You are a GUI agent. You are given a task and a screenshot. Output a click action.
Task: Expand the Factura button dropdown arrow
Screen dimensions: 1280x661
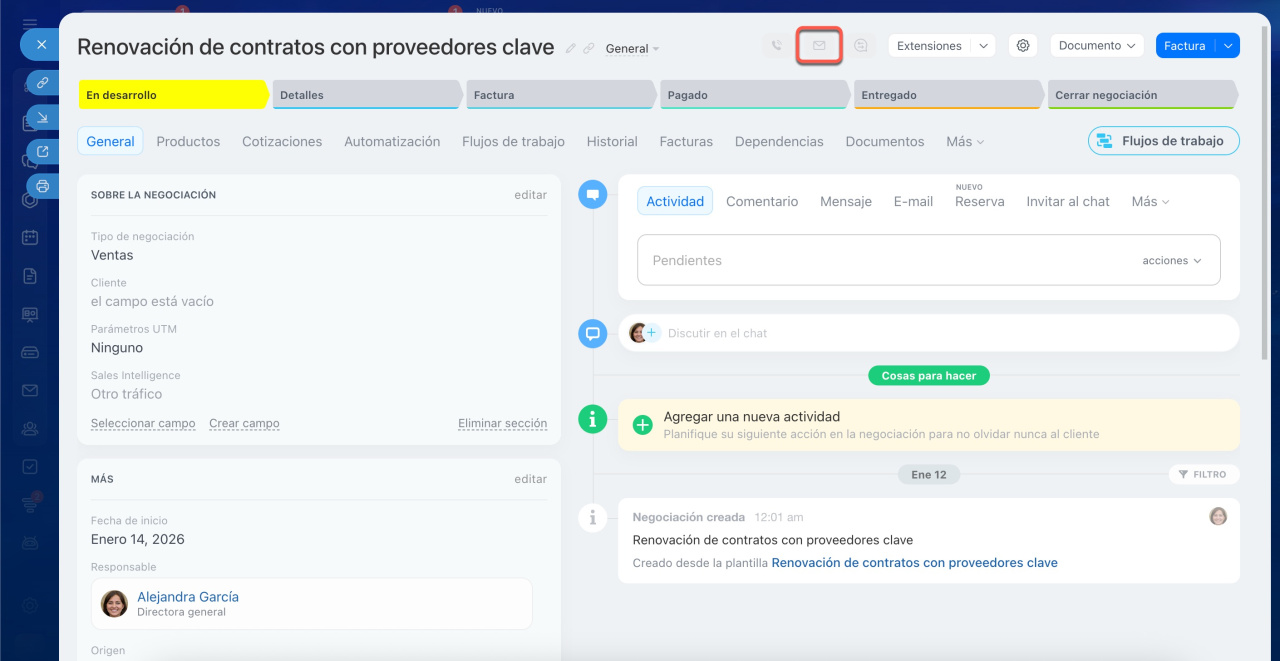(1228, 46)
